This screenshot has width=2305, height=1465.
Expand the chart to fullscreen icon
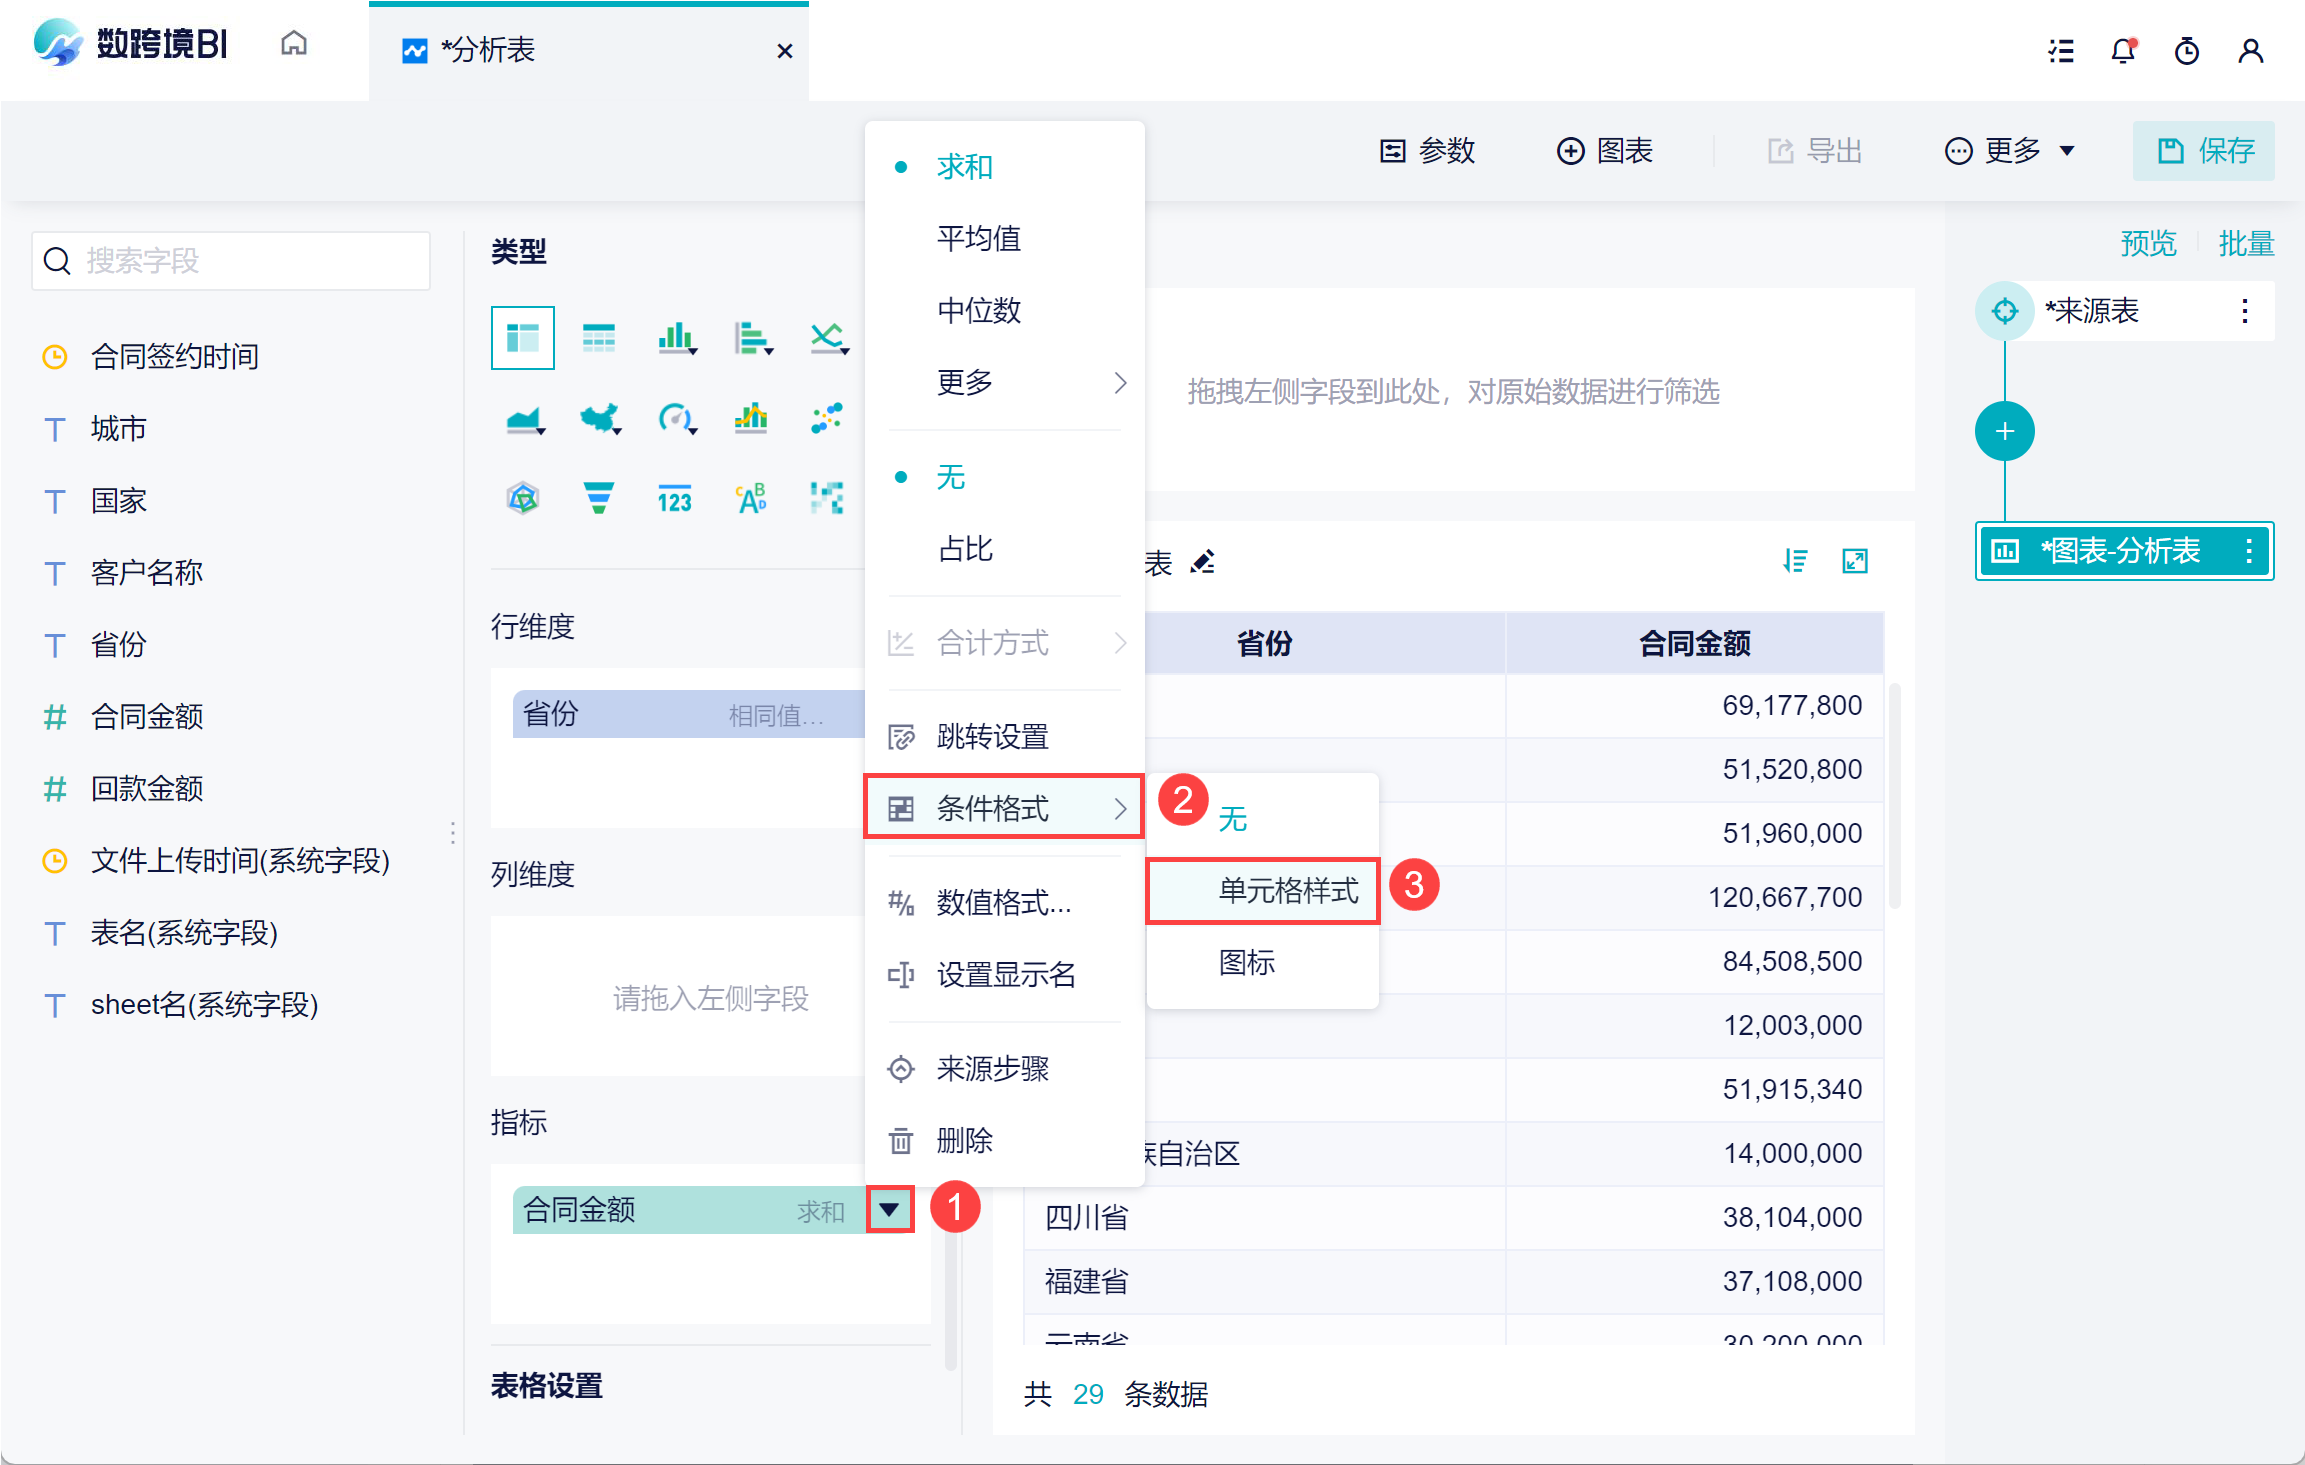click(x=1855, y=561)
